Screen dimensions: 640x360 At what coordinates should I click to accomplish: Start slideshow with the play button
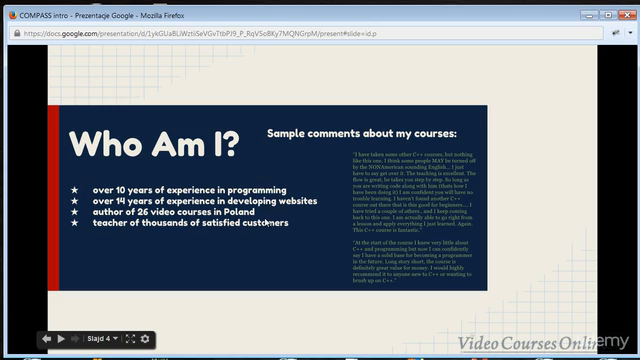tap(61, 339)
